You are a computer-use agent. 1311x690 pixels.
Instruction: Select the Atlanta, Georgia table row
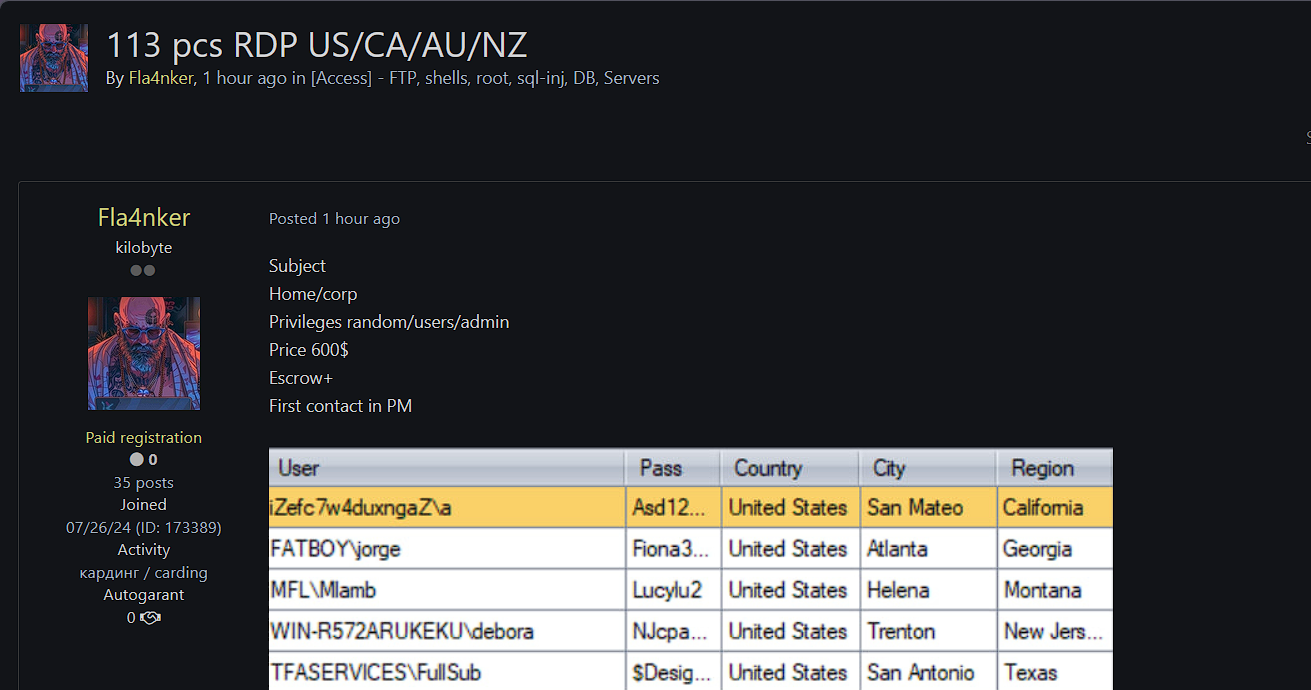tap(690, 549)
